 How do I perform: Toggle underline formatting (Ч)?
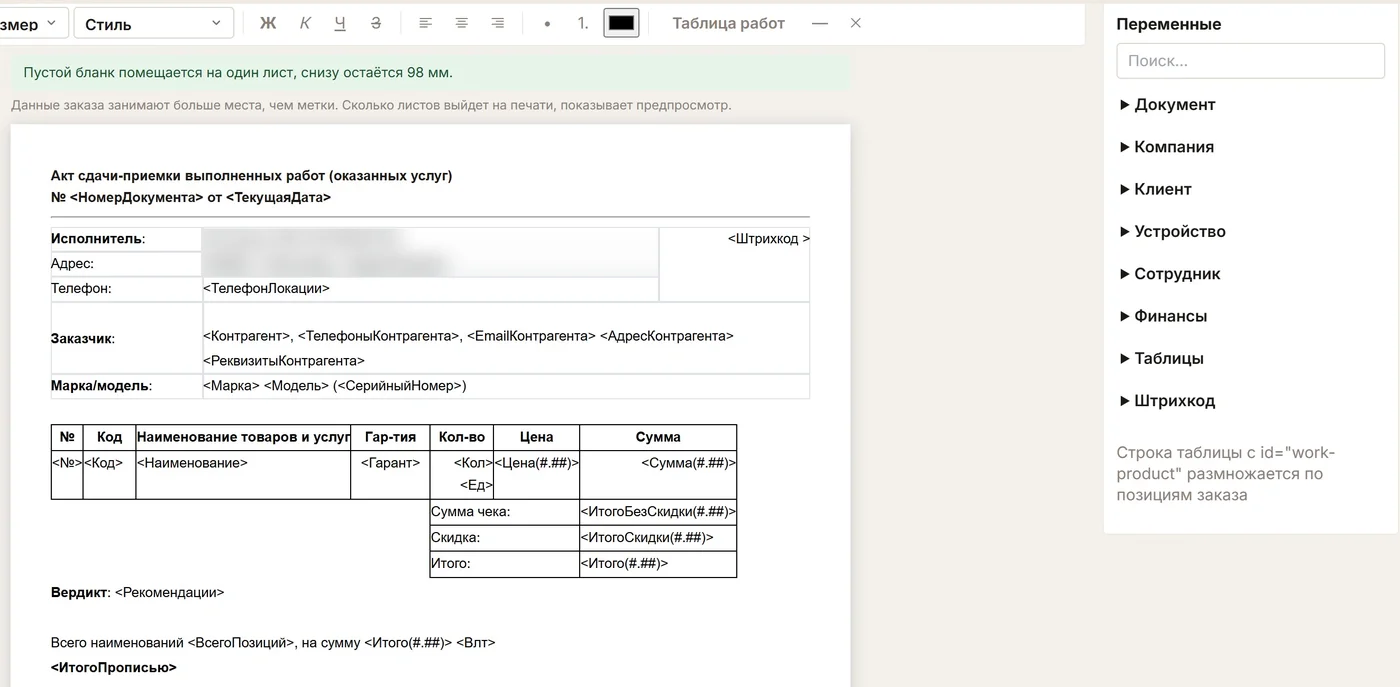340,23
